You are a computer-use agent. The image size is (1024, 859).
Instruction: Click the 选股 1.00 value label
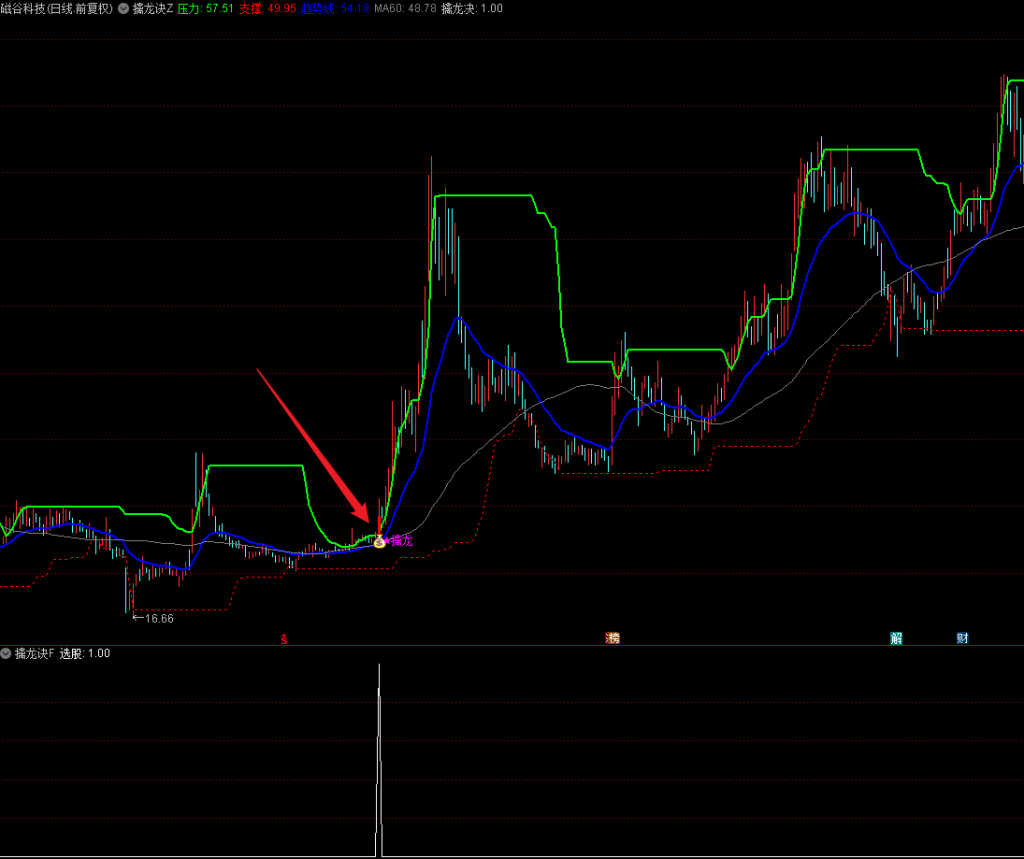85,653
